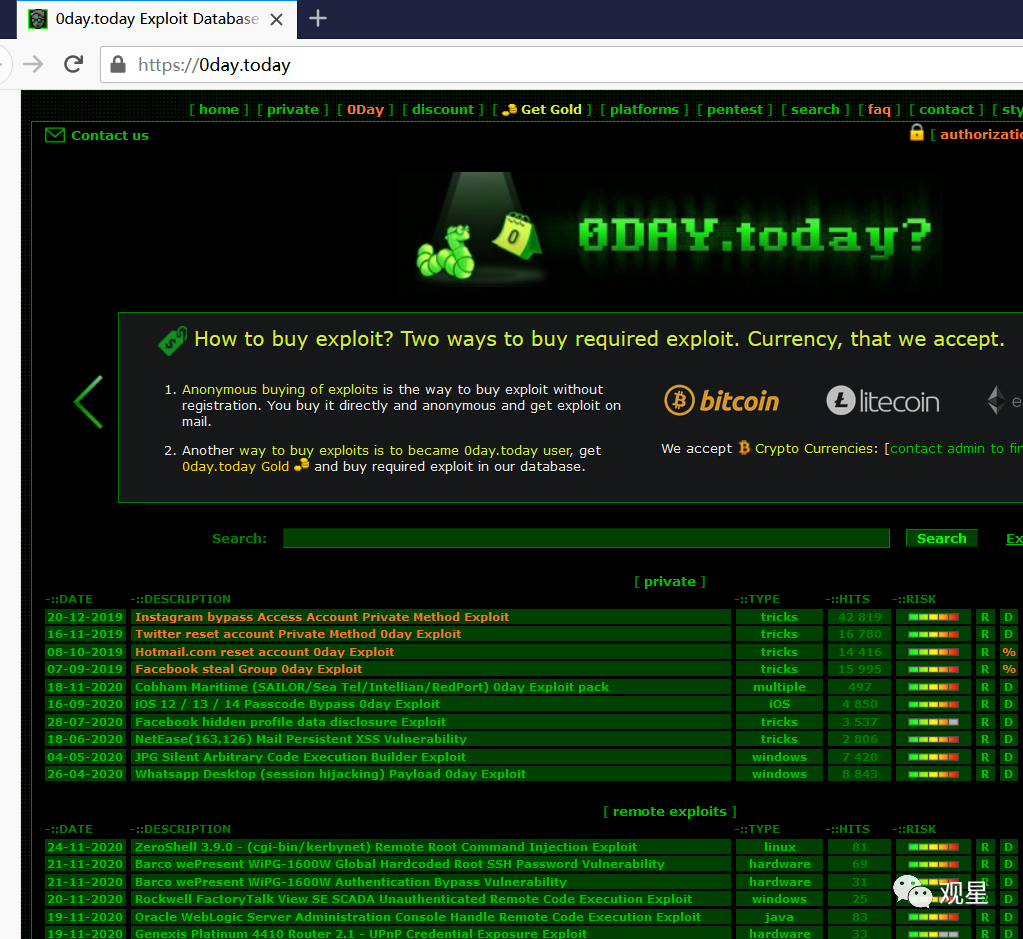Viewport: 1023px width, 939px height.
Task: Click the padlock site security icon
Action: point(118,64)
